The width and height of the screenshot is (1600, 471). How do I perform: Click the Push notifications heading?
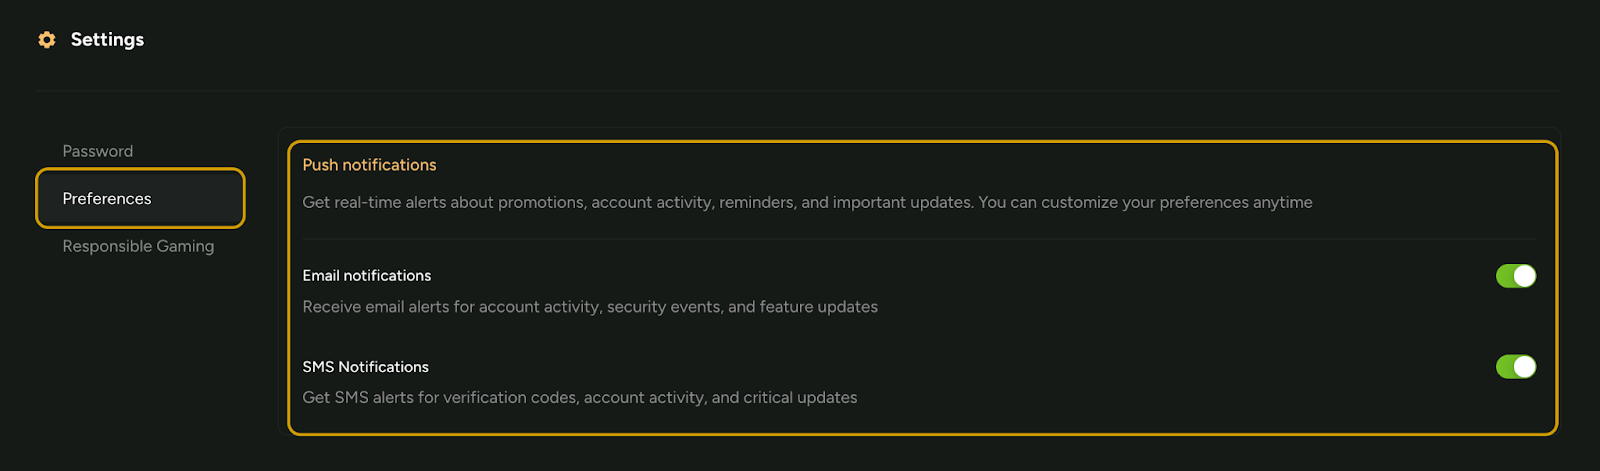369,165
